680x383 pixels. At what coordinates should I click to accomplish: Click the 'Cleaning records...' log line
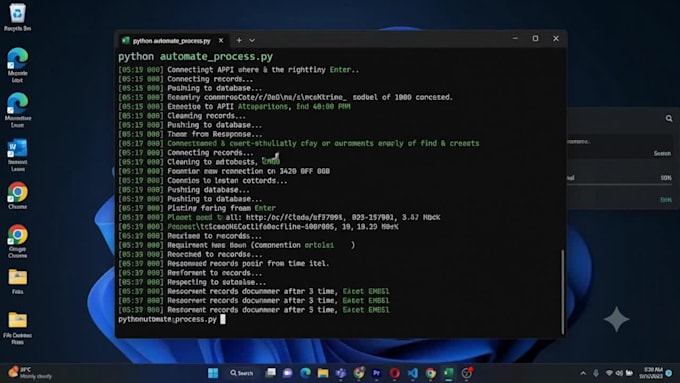(x=182, y=116)
